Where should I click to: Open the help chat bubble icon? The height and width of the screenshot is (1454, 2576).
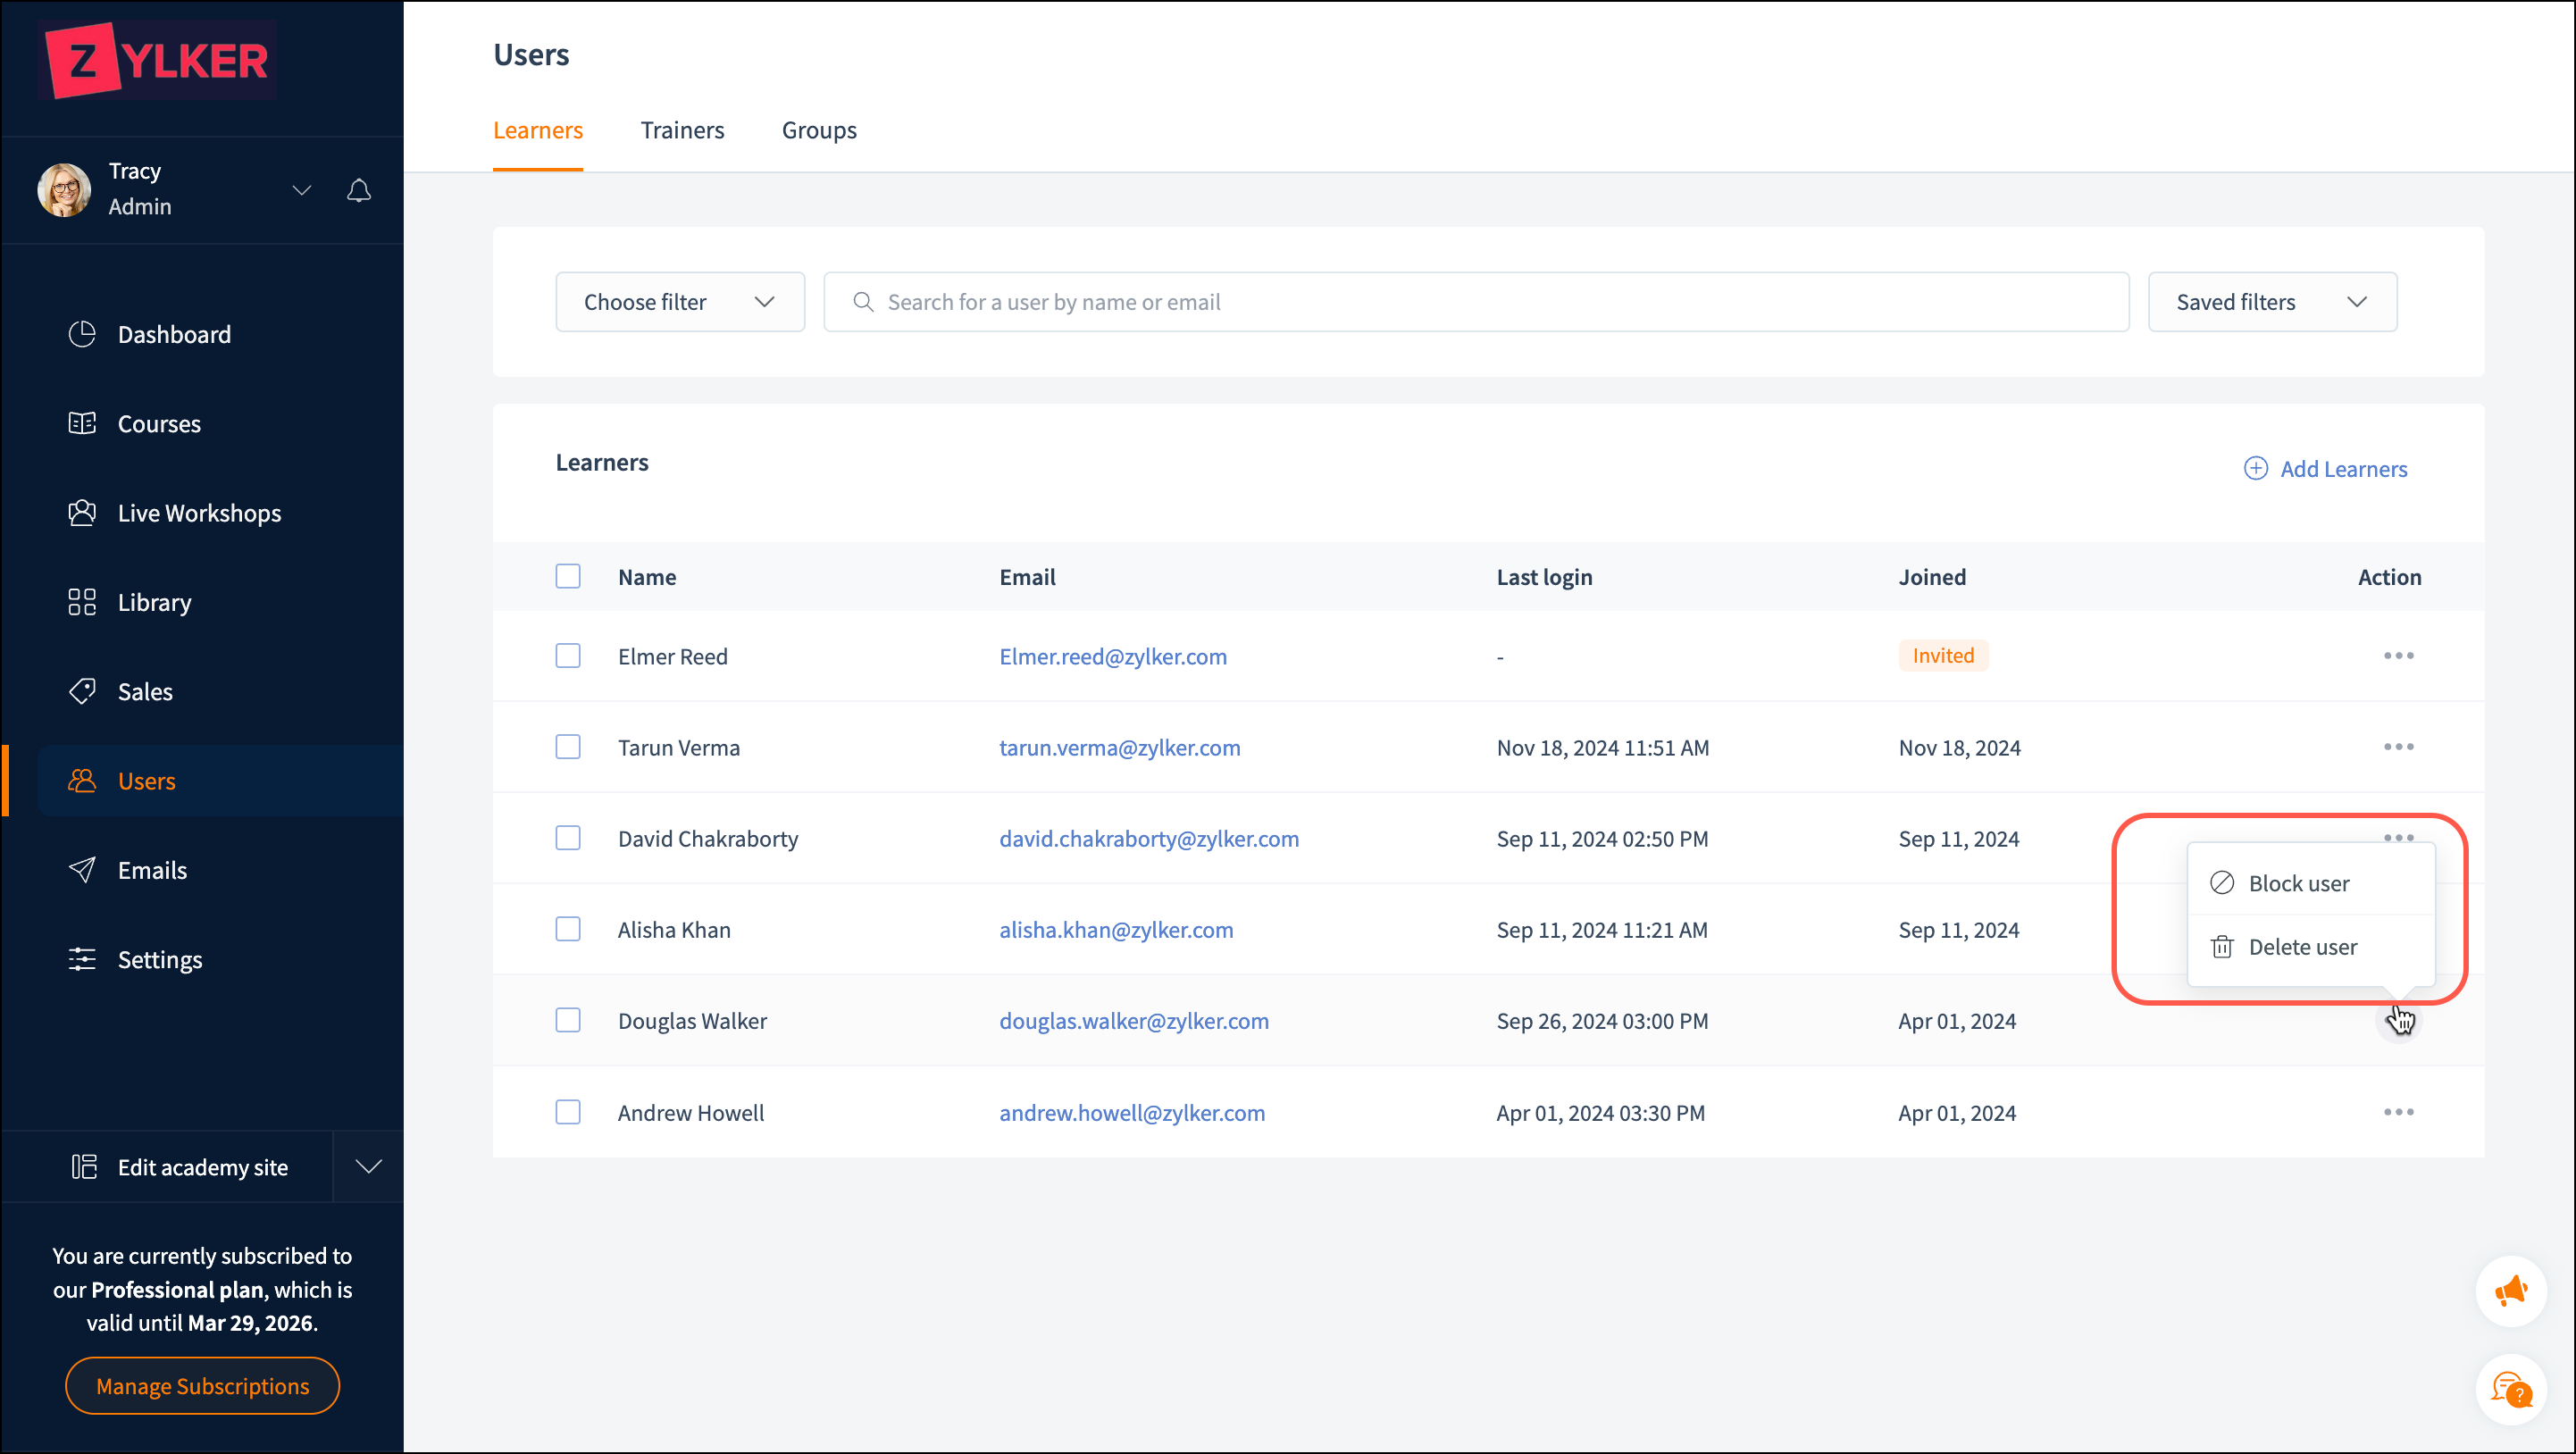point(2510,1389)
